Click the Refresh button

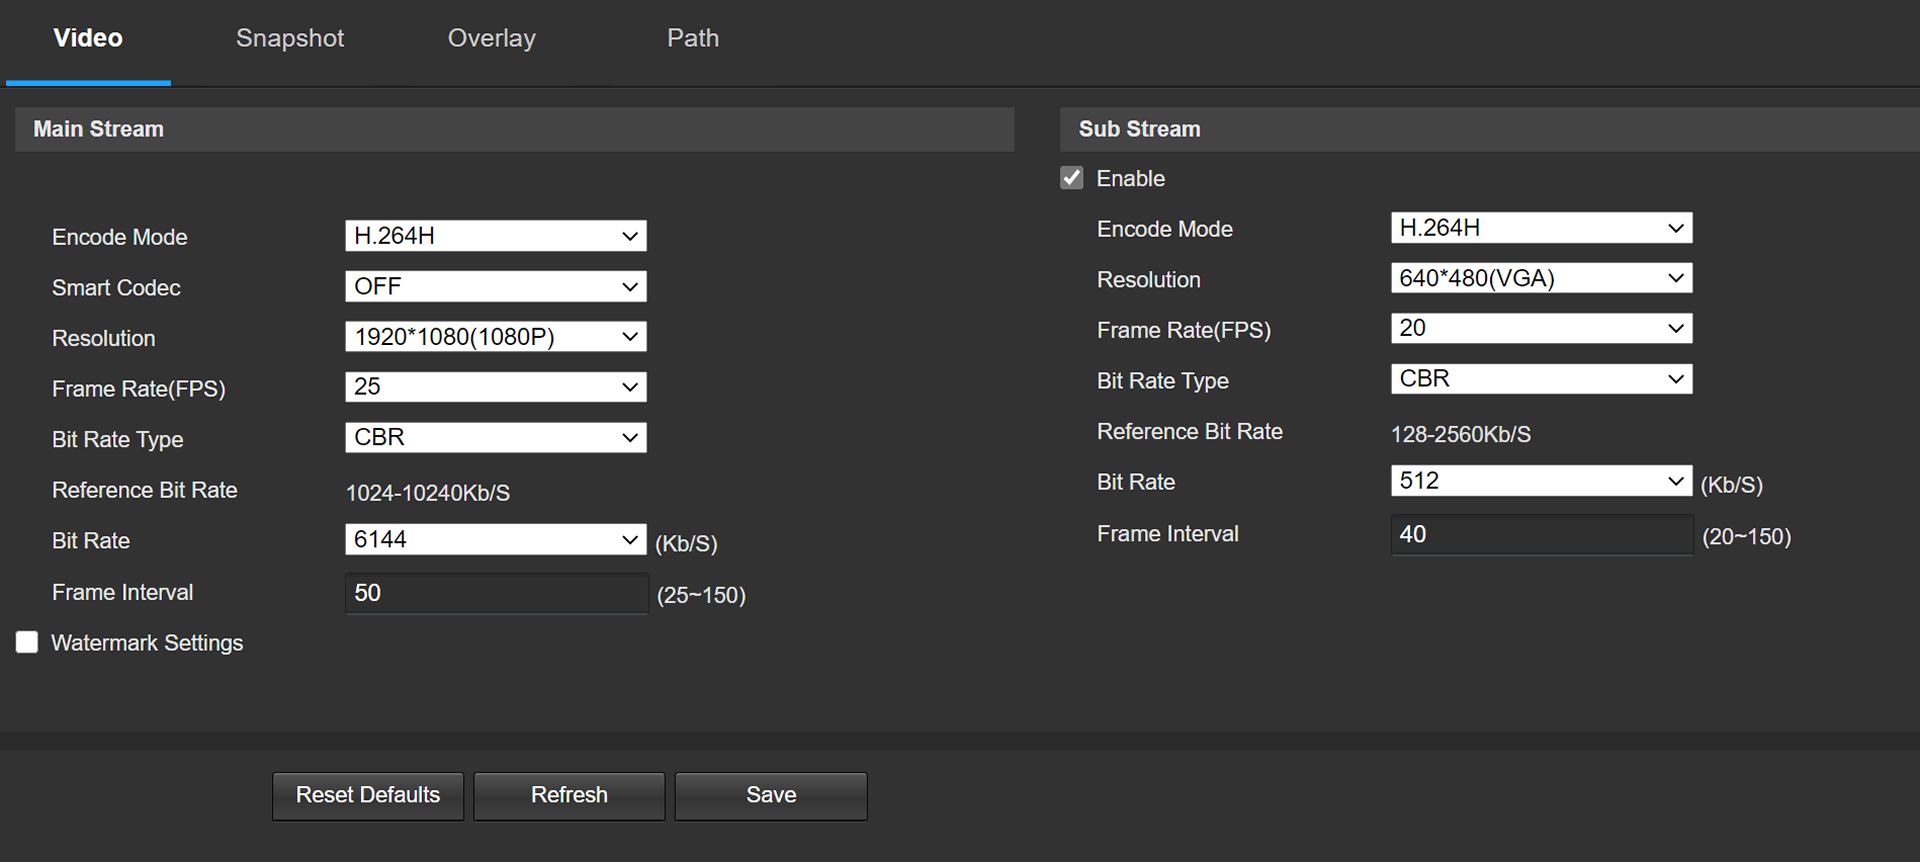click(x=569, y=796)
